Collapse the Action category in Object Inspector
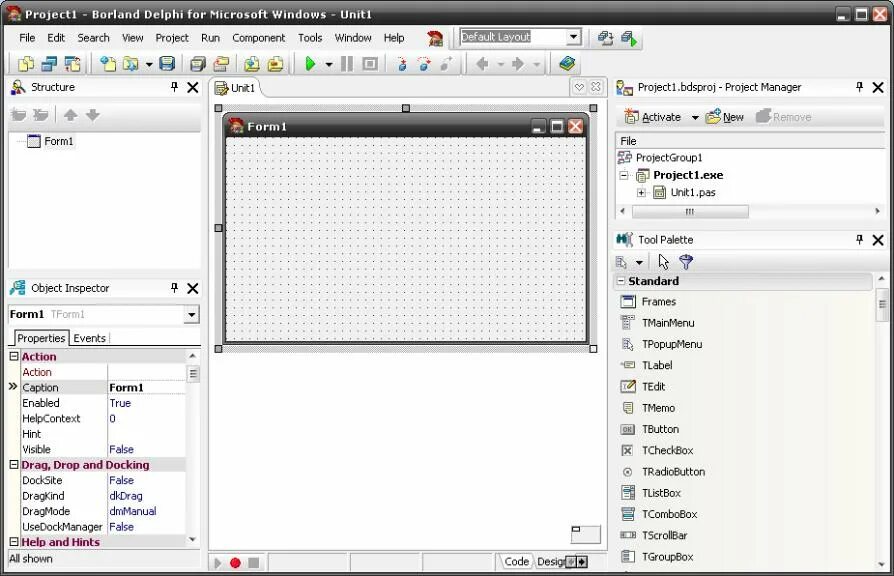894x576 pixels. click(14, 356)
